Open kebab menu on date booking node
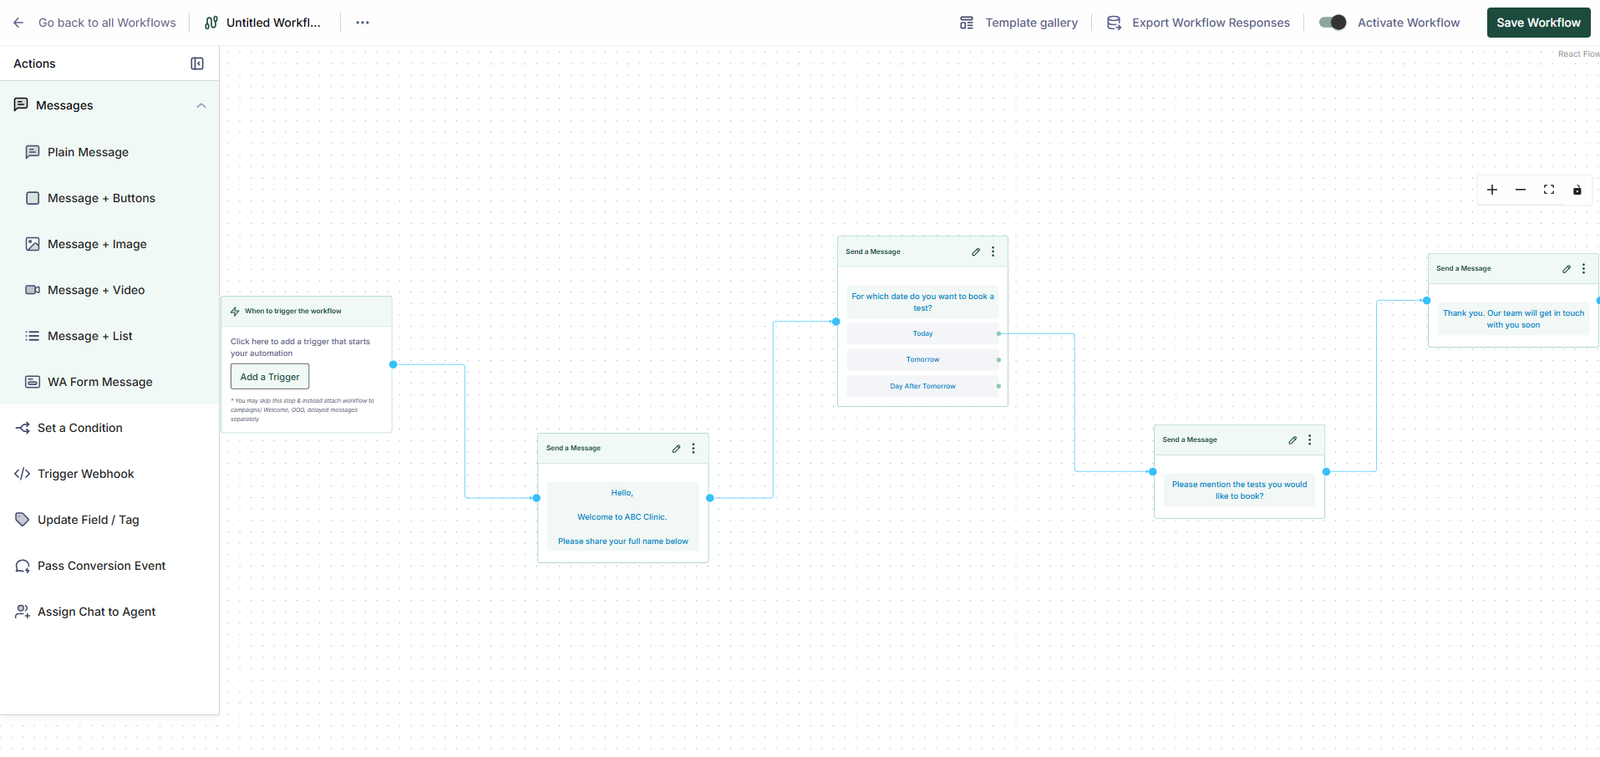 click(993, 252)
